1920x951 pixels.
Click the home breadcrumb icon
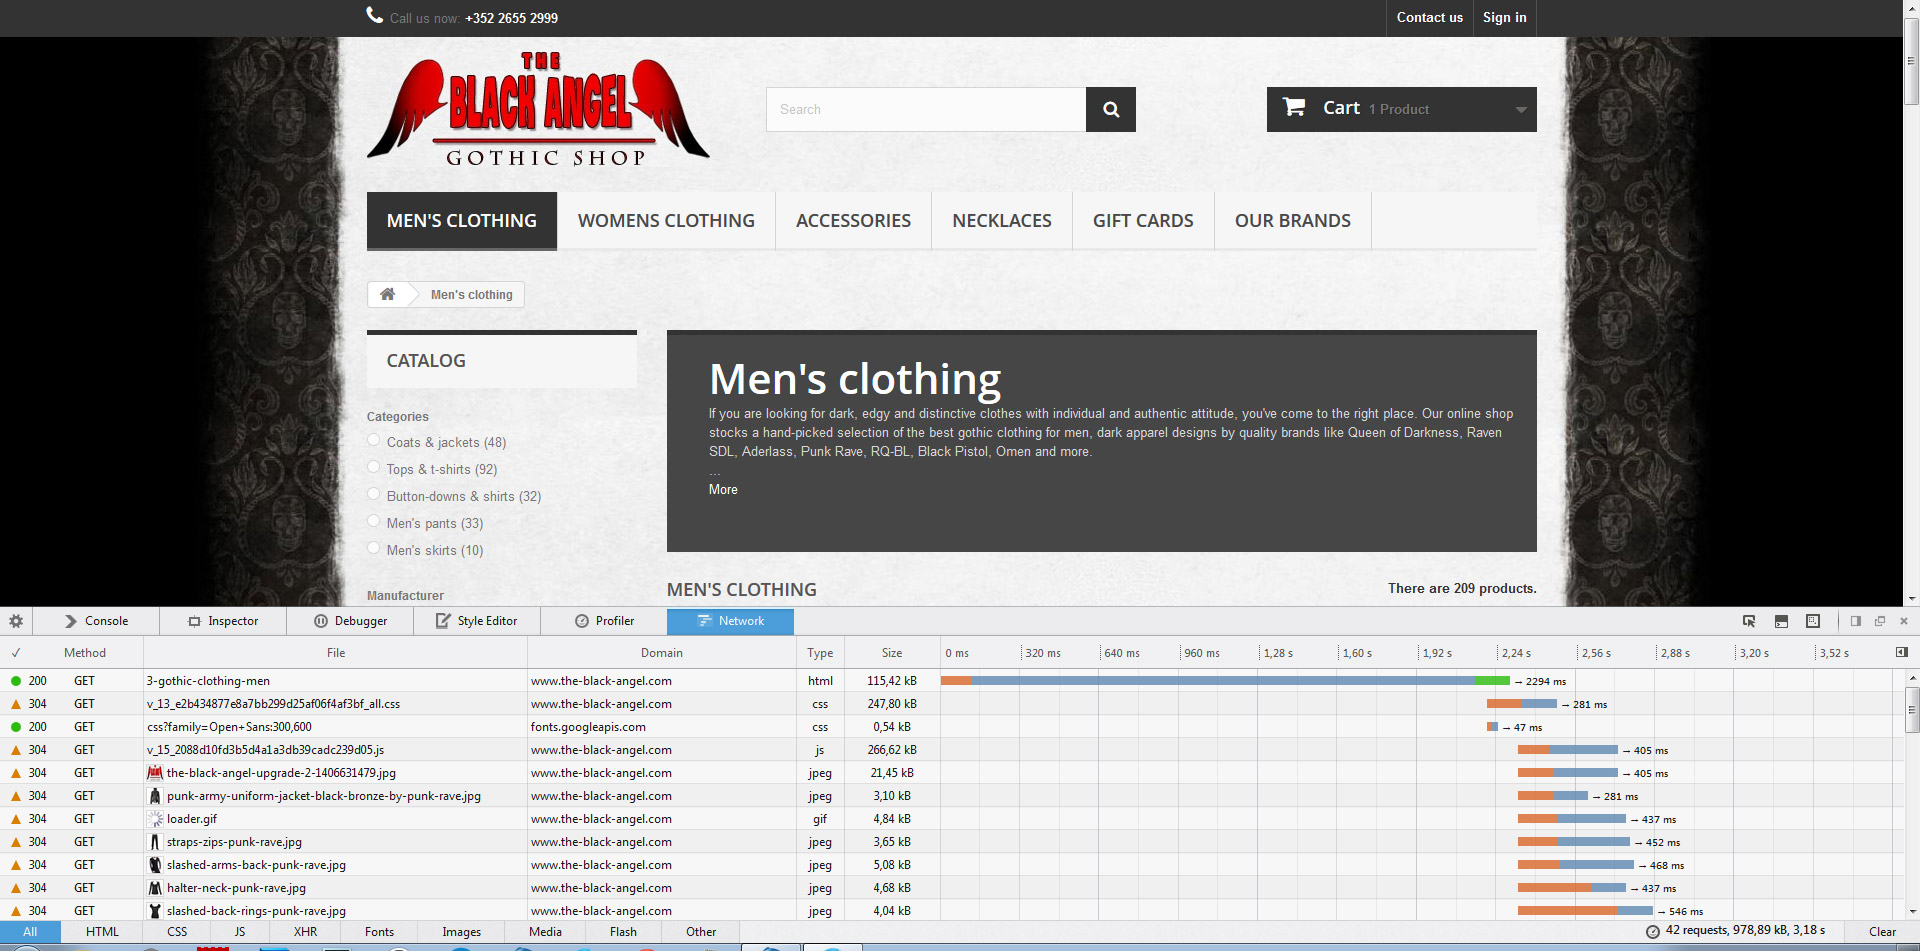tap(387, 294)
